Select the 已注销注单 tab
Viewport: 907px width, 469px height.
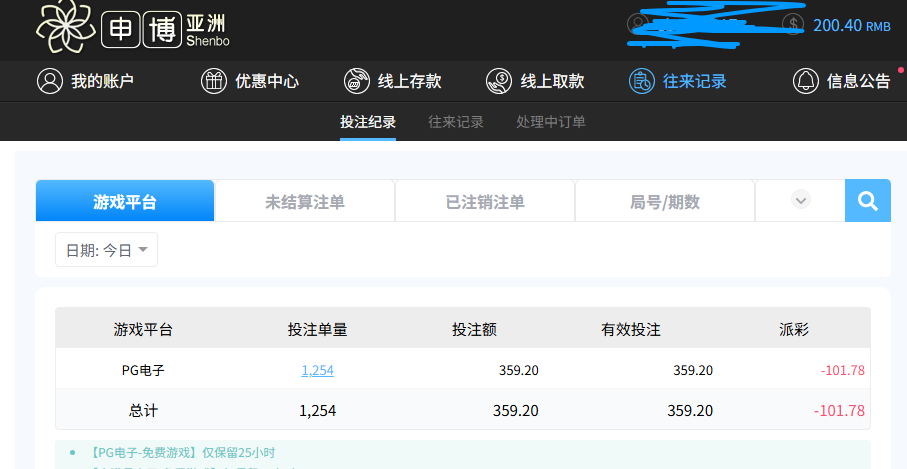pyautogui.click(x=485, y=201)
